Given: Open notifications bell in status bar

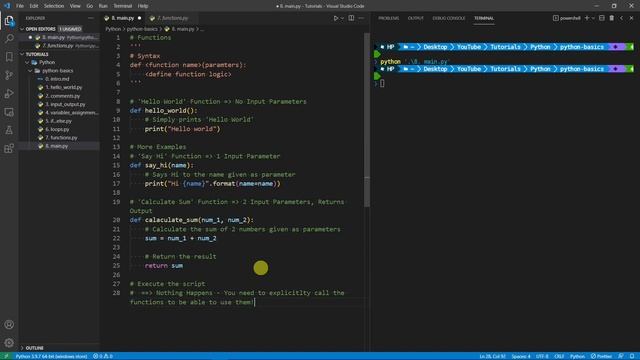Looking at the screenshot, I should click(x=632, y=356).
